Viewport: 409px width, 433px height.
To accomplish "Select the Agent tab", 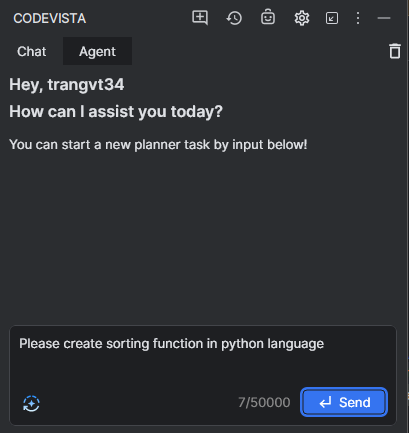I will [97, 51].
